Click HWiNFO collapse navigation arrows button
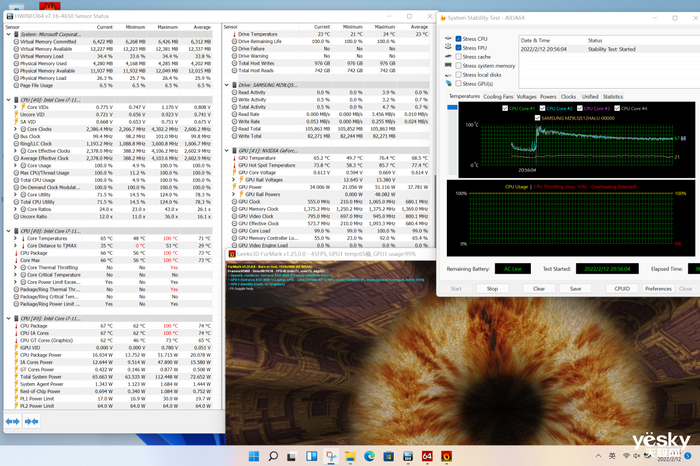The image size is (700, 466). pyautogui.click(x=31, y=421)
